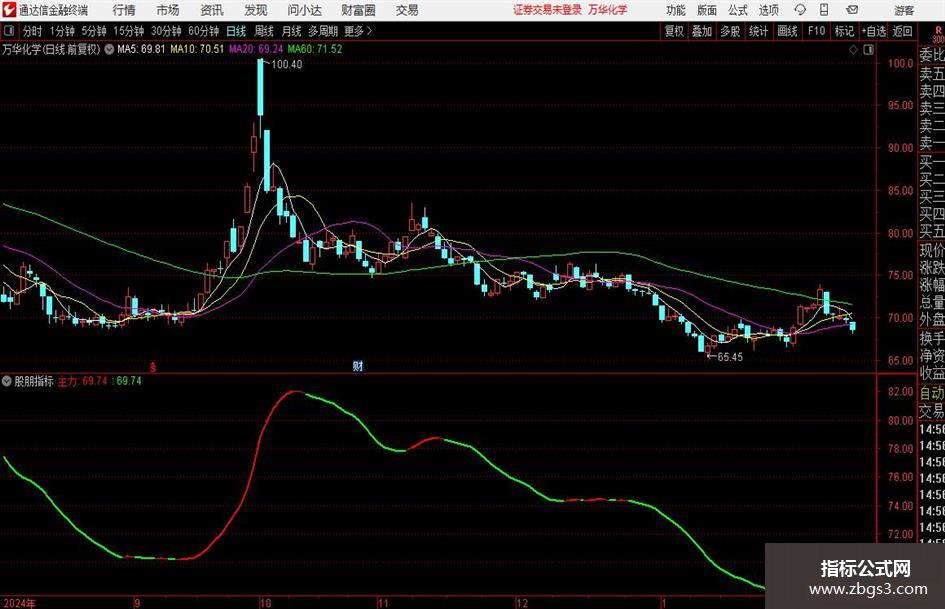Screen dimensions: 945x609
Task: Click the 证券交易未登录 login link
Action: click(x=547, y=10)
